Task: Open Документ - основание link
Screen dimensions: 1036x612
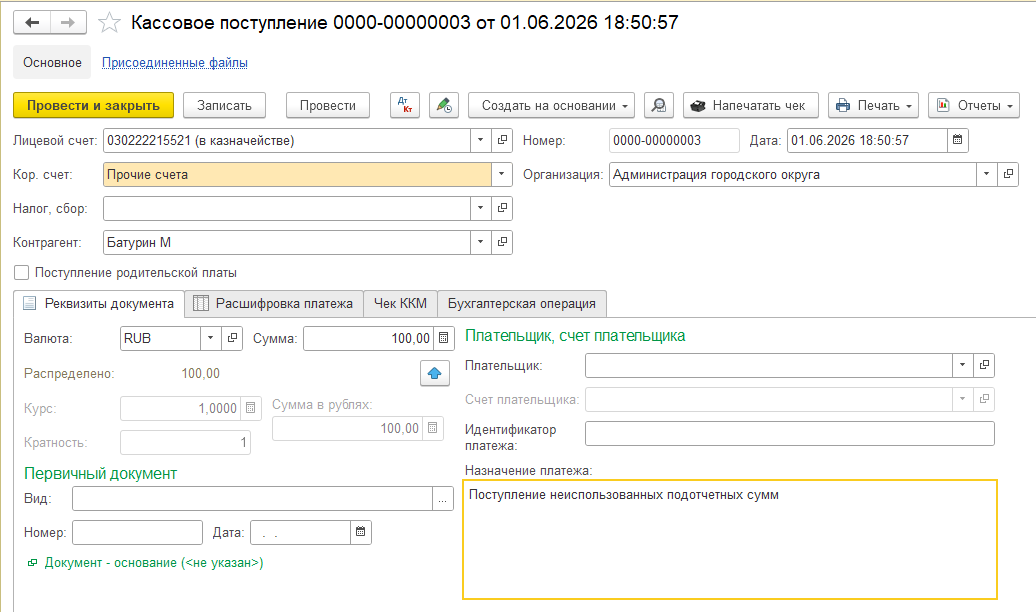Action: [x=154, y=563]
